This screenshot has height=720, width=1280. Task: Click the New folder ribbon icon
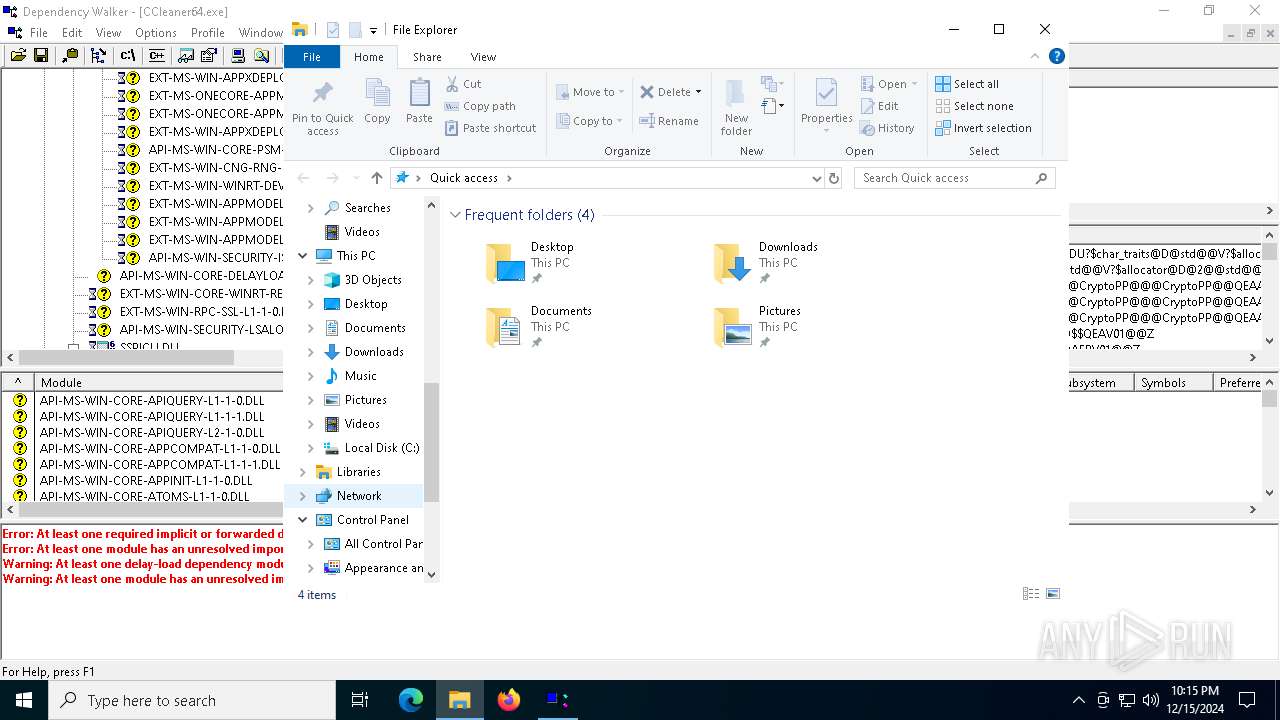pos(736,107)
